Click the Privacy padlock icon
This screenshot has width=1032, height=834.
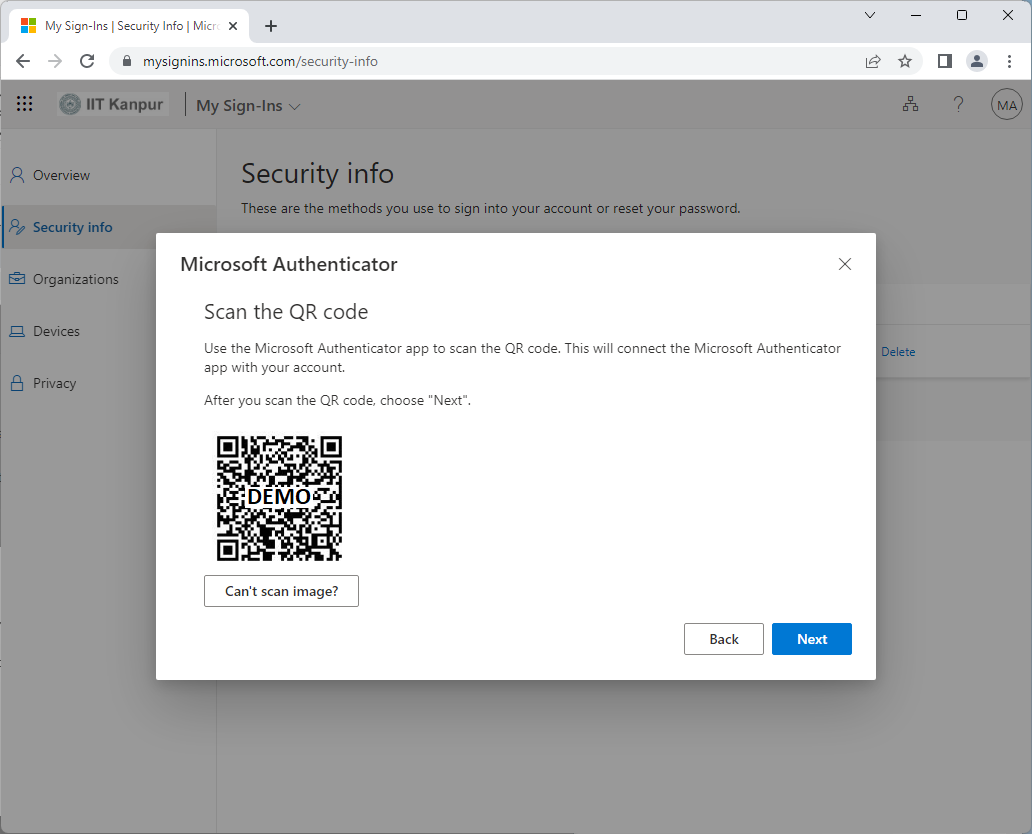pos(17,383)
